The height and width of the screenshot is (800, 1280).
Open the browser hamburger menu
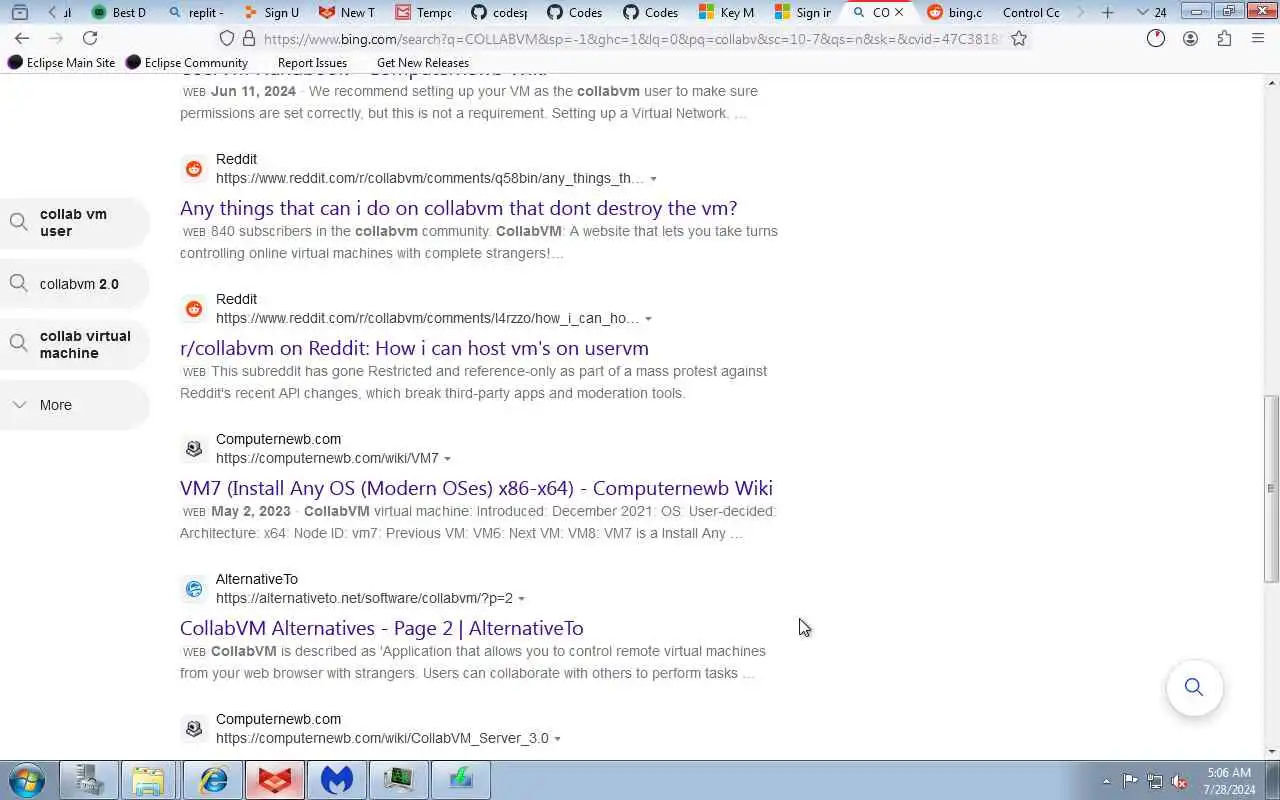tap(1258, 38)
